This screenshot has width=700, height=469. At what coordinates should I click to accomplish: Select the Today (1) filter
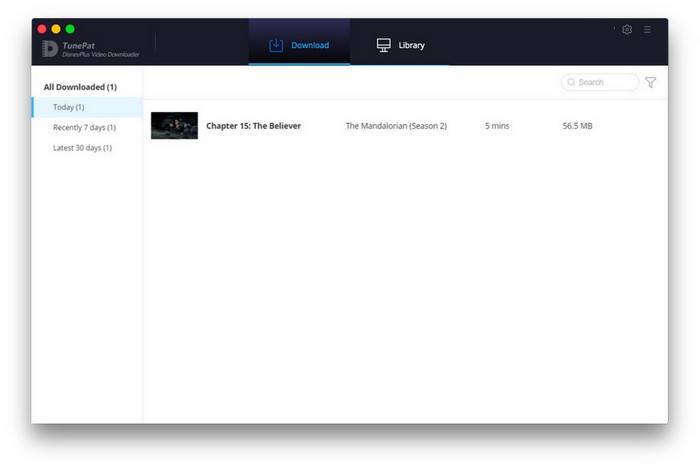(x=87, y=107)
